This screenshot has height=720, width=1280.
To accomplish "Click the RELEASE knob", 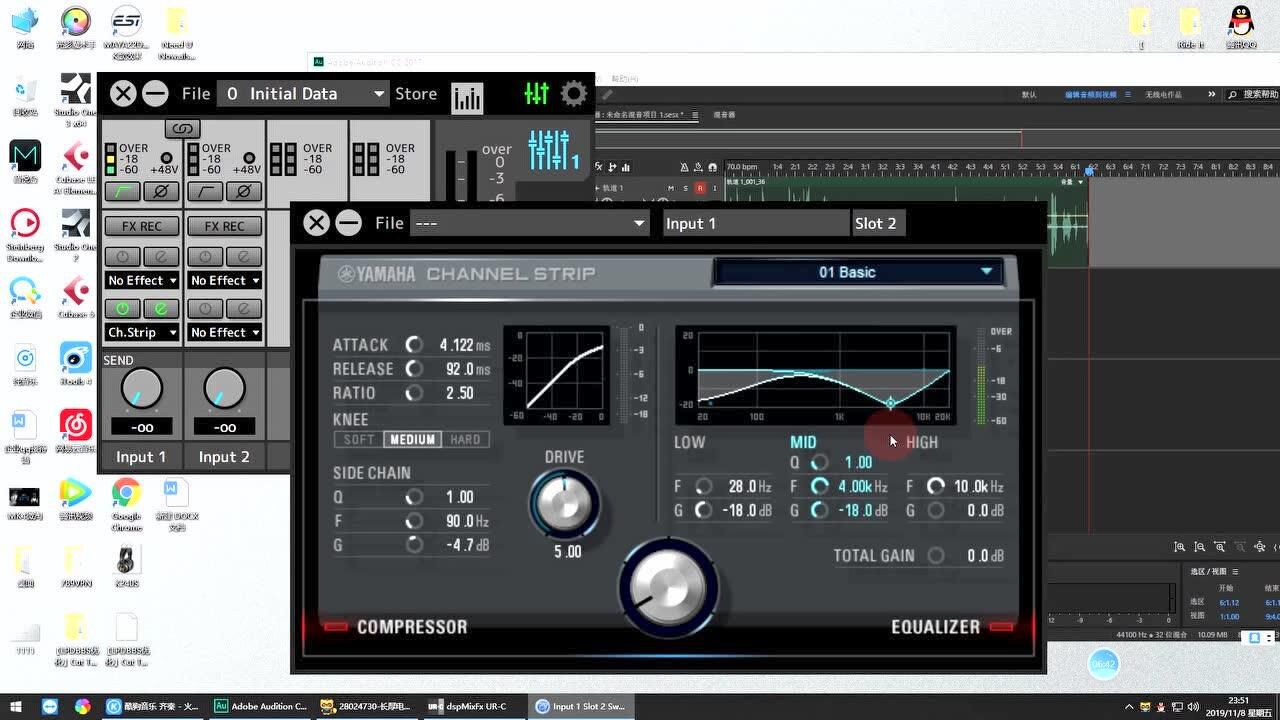I will (x=414, y=369).
